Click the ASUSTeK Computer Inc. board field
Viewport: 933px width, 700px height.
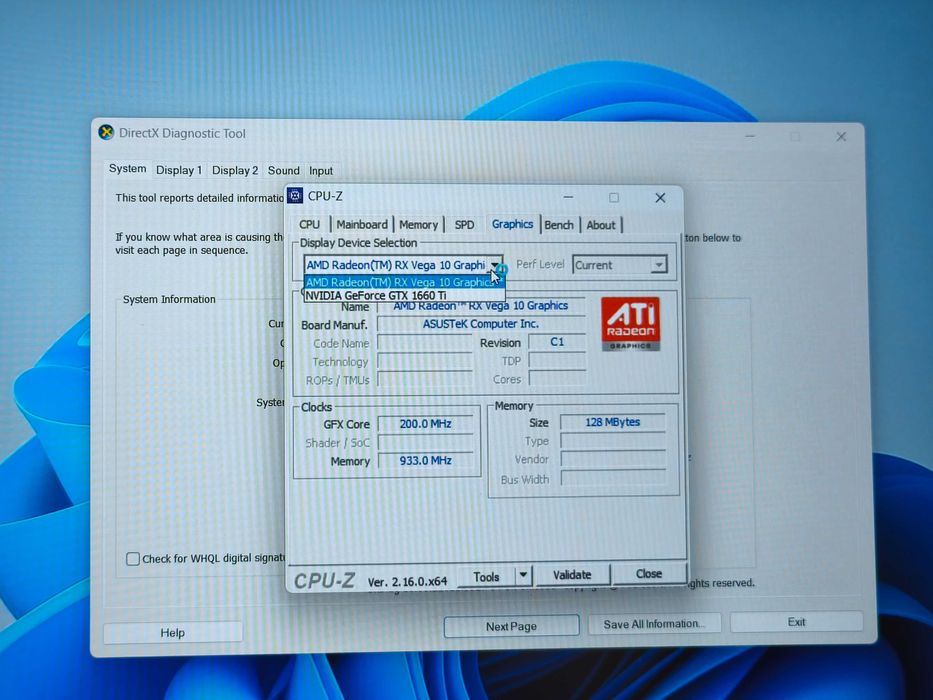(481, 324)
